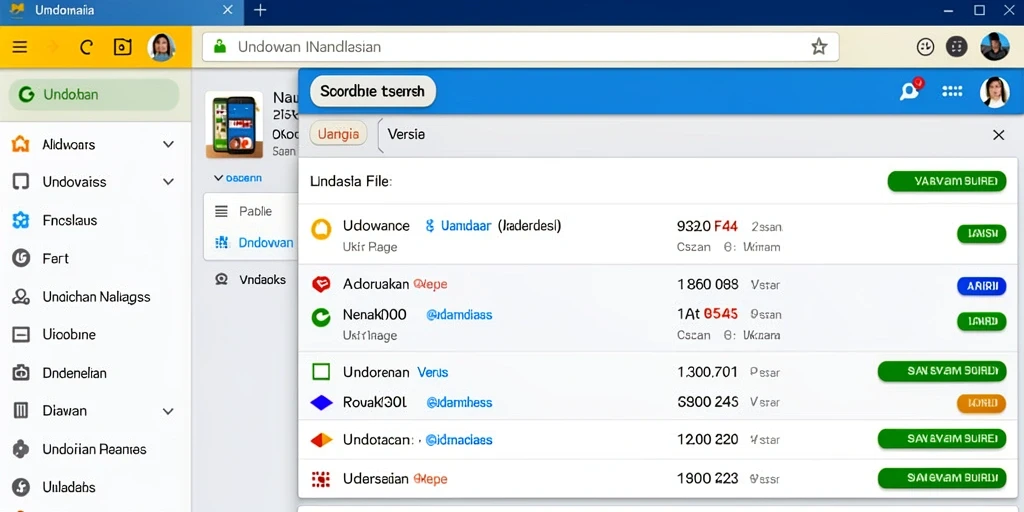Click the hamburger menu icon in yellow toolbar
1024x512 pixels.
coord(20,47)
